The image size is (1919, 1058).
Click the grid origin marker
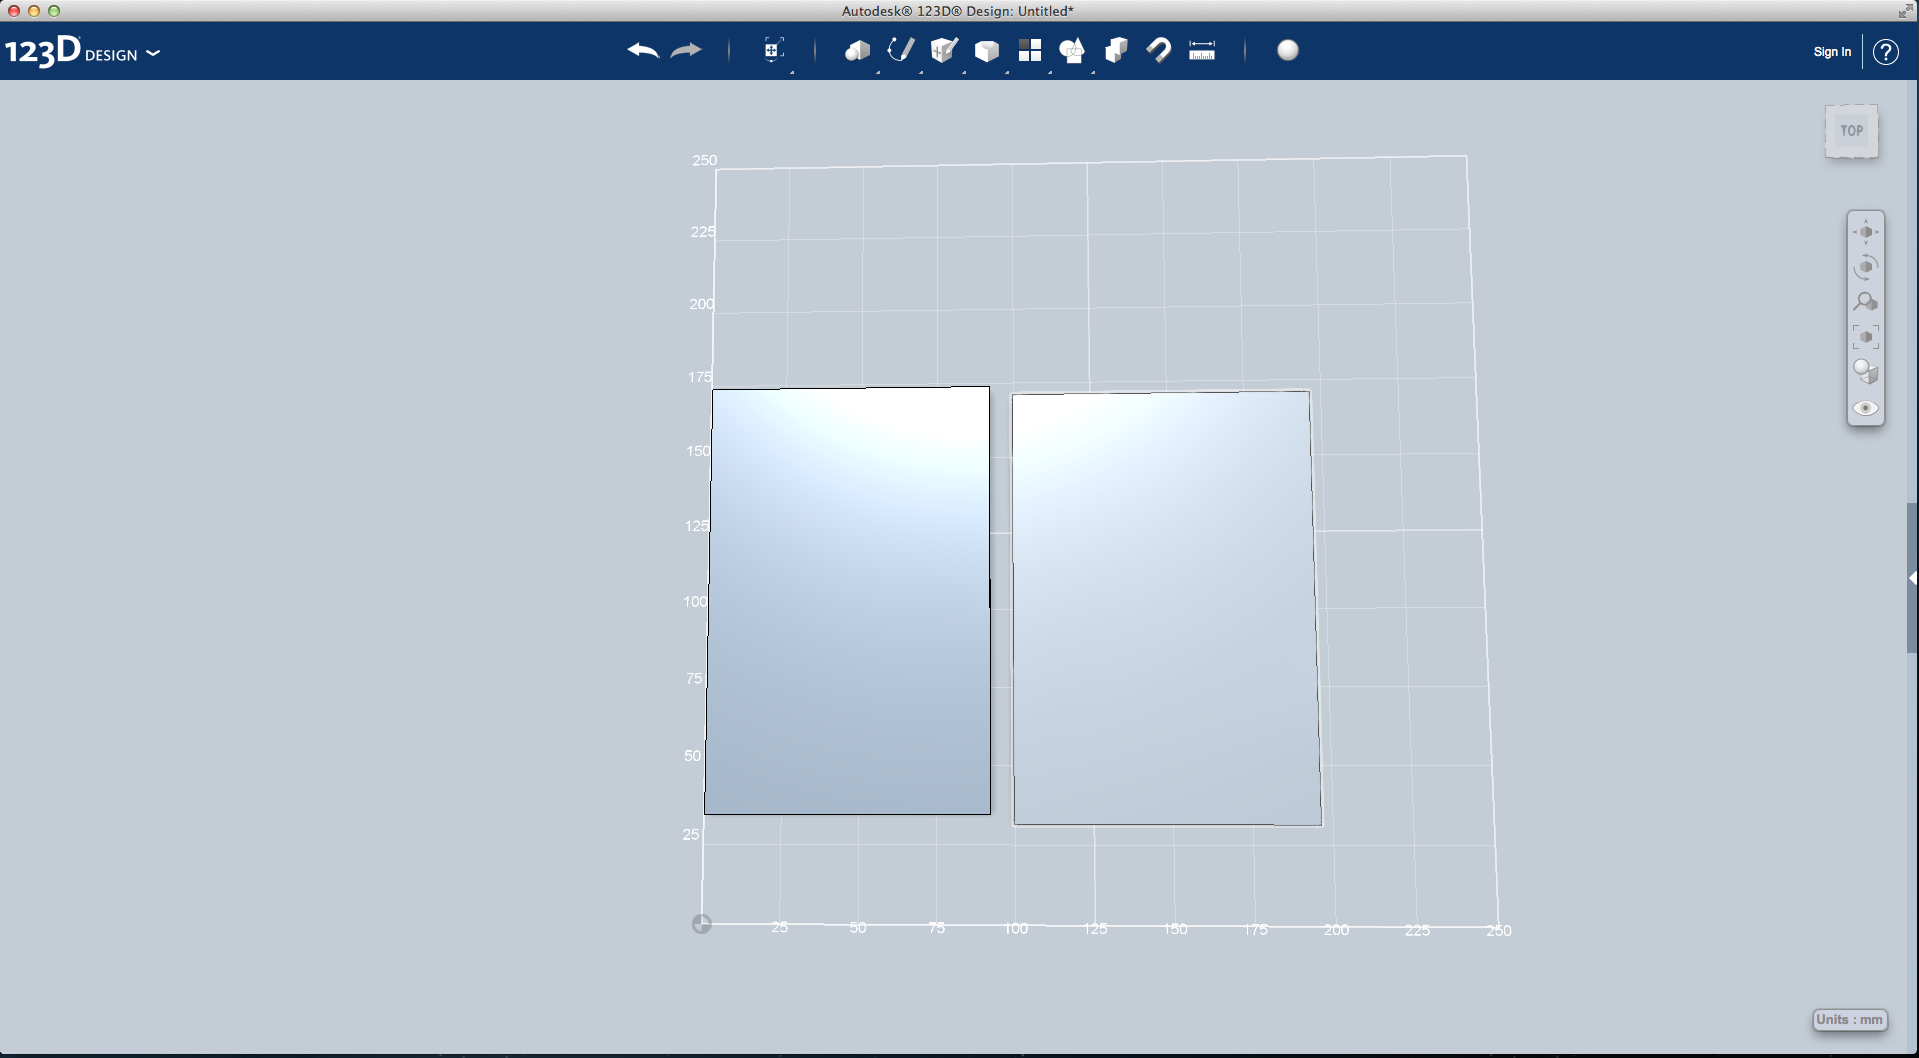(702, 924)
